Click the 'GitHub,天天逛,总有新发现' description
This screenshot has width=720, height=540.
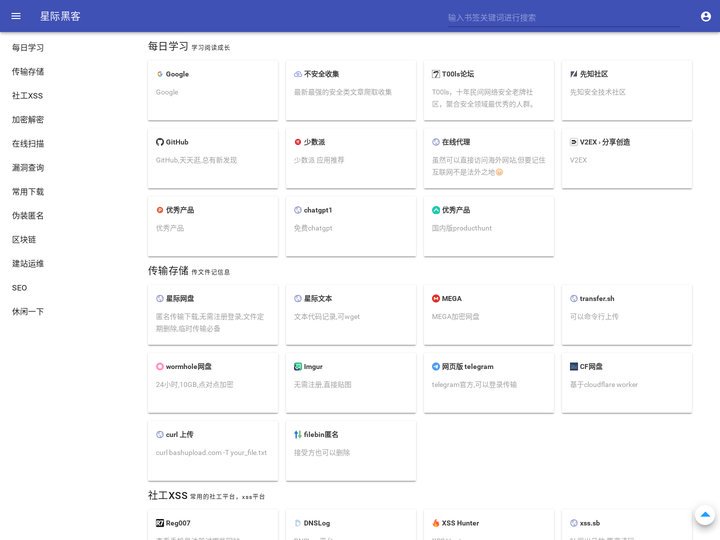196,160
